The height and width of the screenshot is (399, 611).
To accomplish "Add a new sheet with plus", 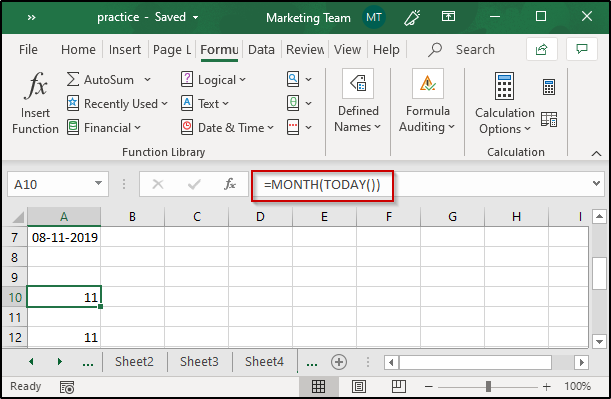I will click(339, 362).
